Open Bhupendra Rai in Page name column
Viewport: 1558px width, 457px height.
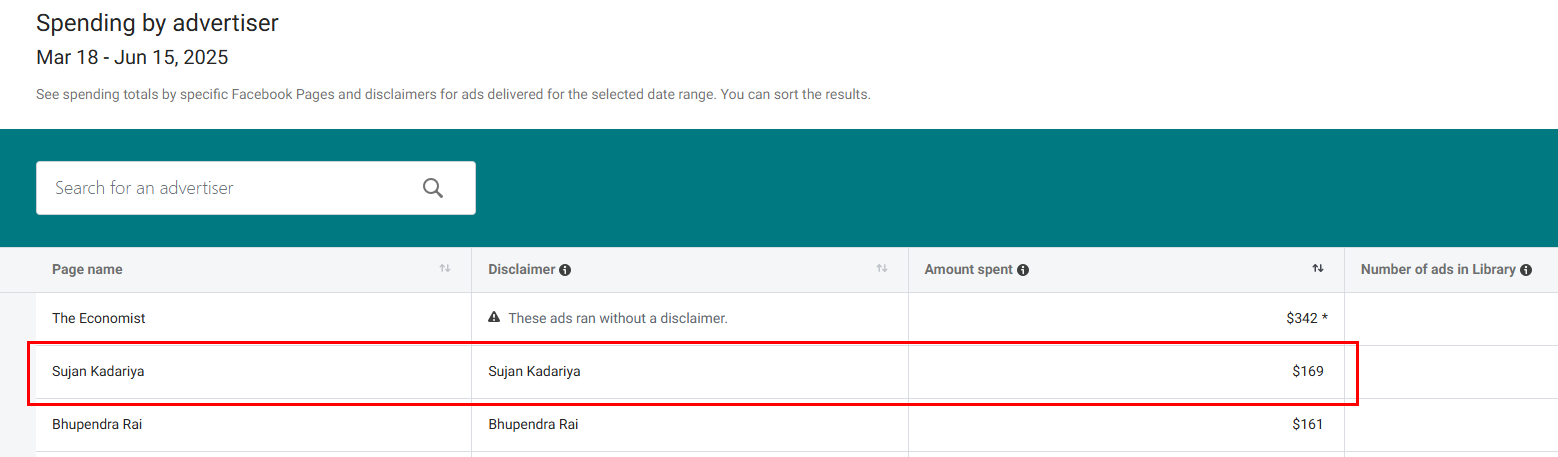(x=97, y=424)
